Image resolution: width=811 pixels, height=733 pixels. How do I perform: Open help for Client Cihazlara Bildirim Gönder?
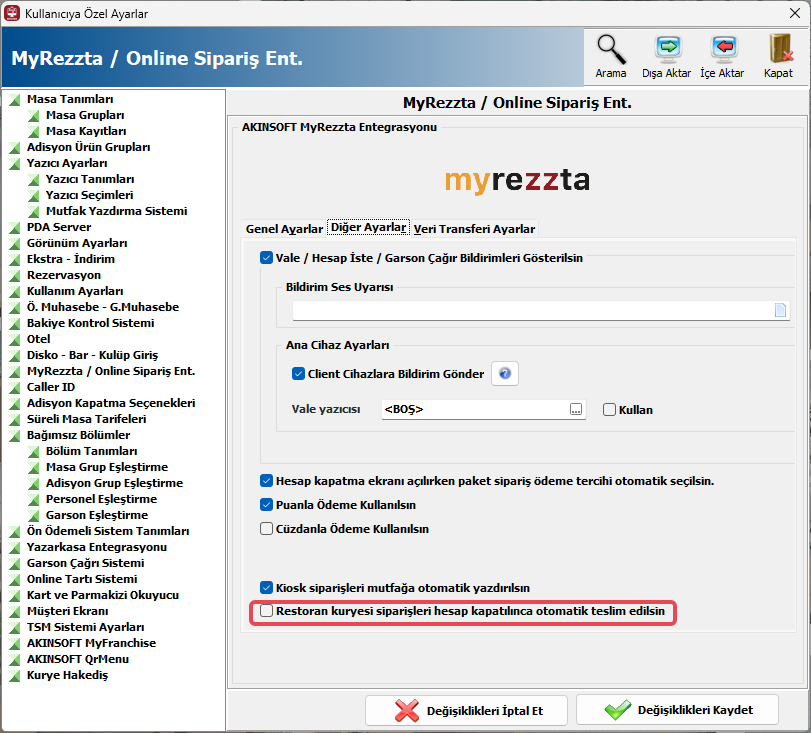click(x=505, y=373)
